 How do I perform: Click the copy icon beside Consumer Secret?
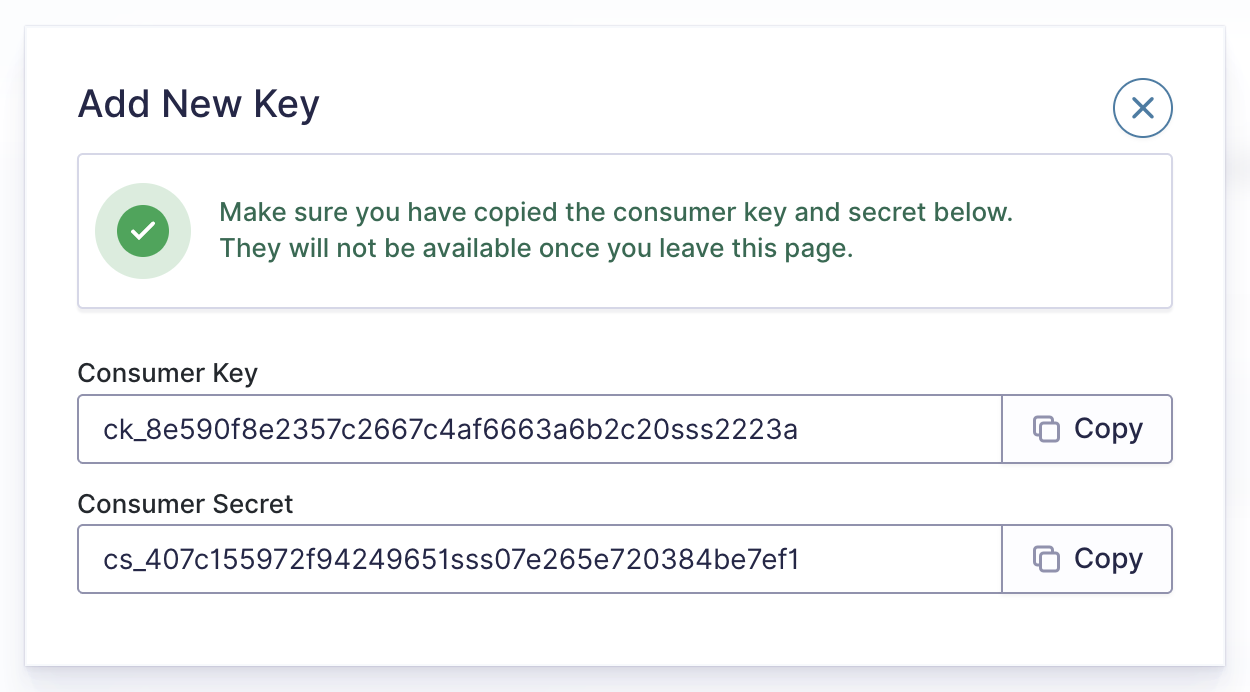[x=1046, y=559]
